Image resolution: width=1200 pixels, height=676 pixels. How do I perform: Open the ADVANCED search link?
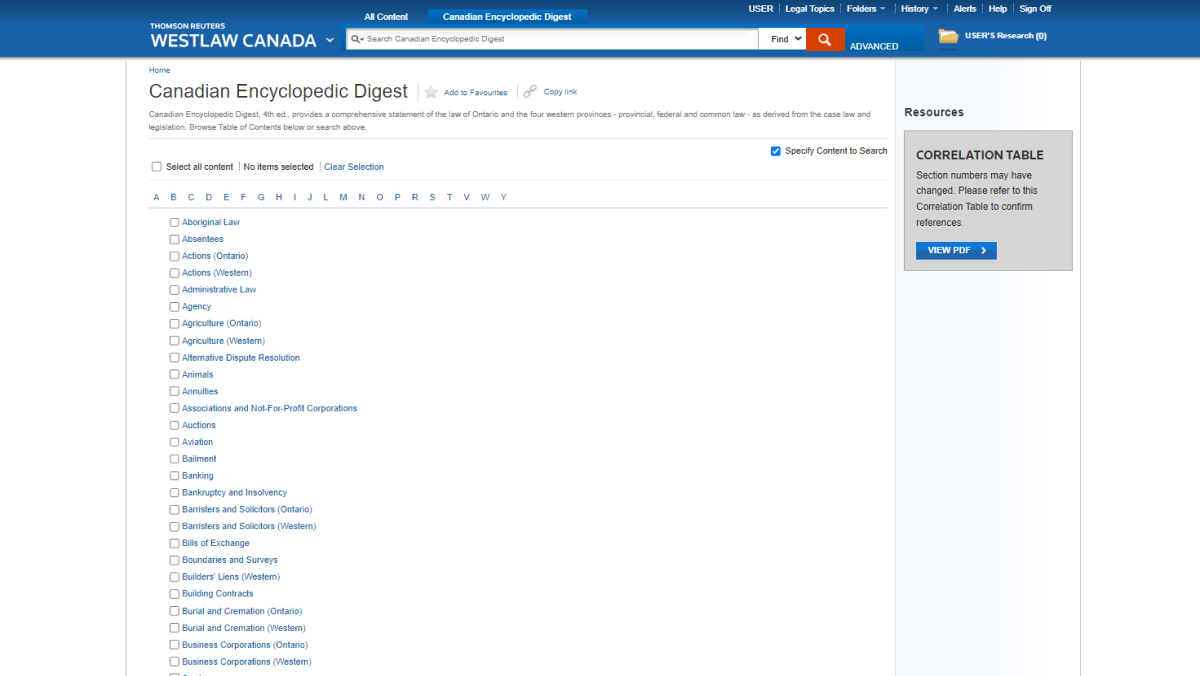(874, 46)
